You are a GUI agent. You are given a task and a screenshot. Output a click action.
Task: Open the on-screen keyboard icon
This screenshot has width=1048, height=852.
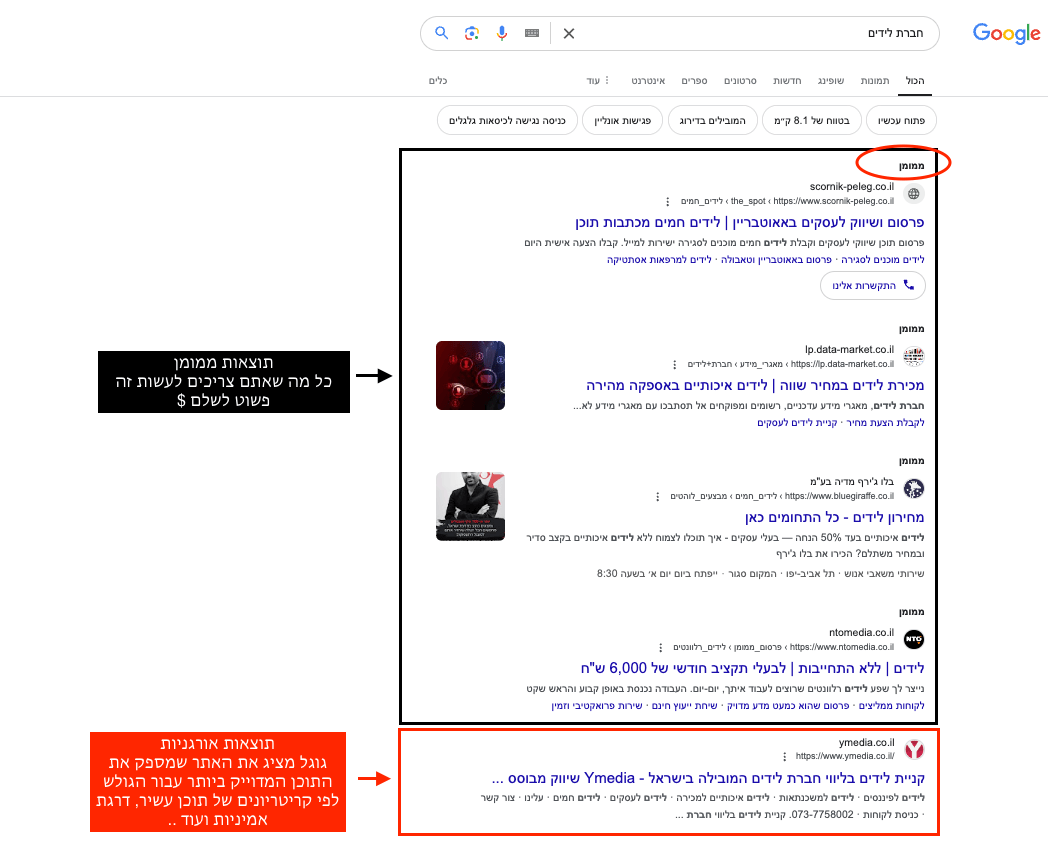(532, 33)
